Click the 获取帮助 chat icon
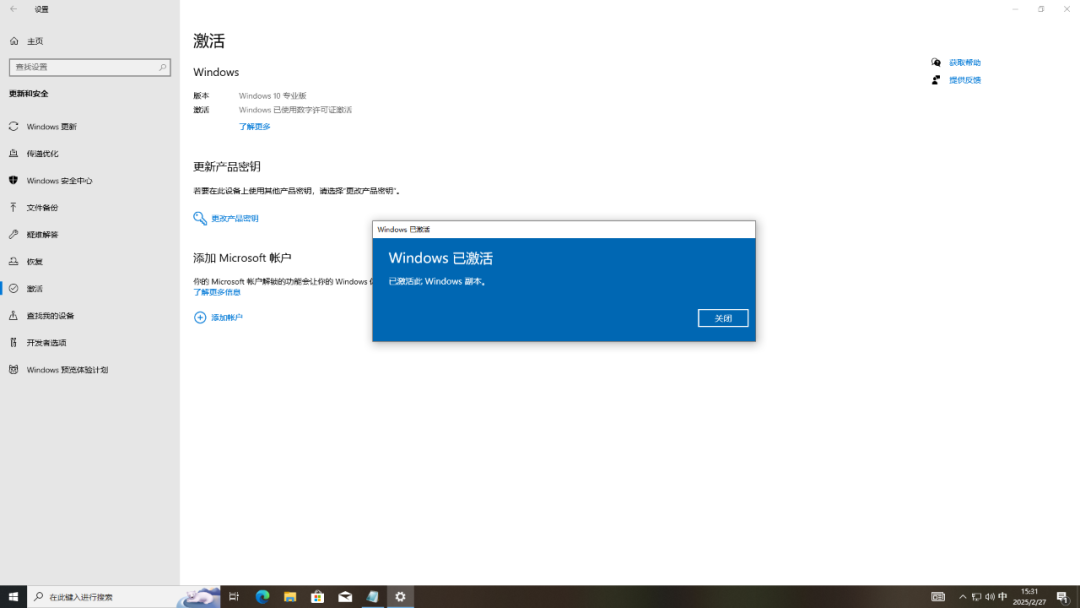Screen dimensions: 1080x608 point(935,63)
